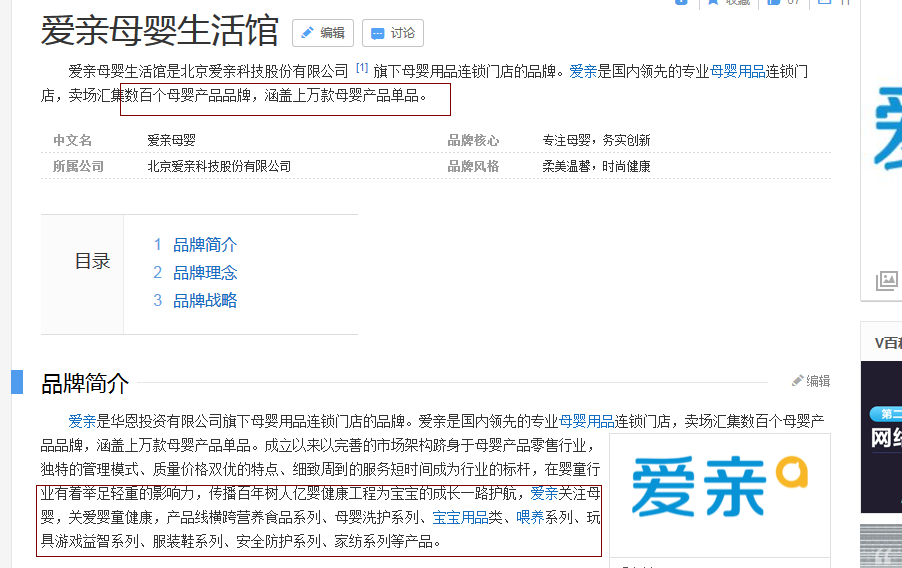Open the image album icon in the sidebar
Screen dimensions: 902x568
click(x=886, y=281)
